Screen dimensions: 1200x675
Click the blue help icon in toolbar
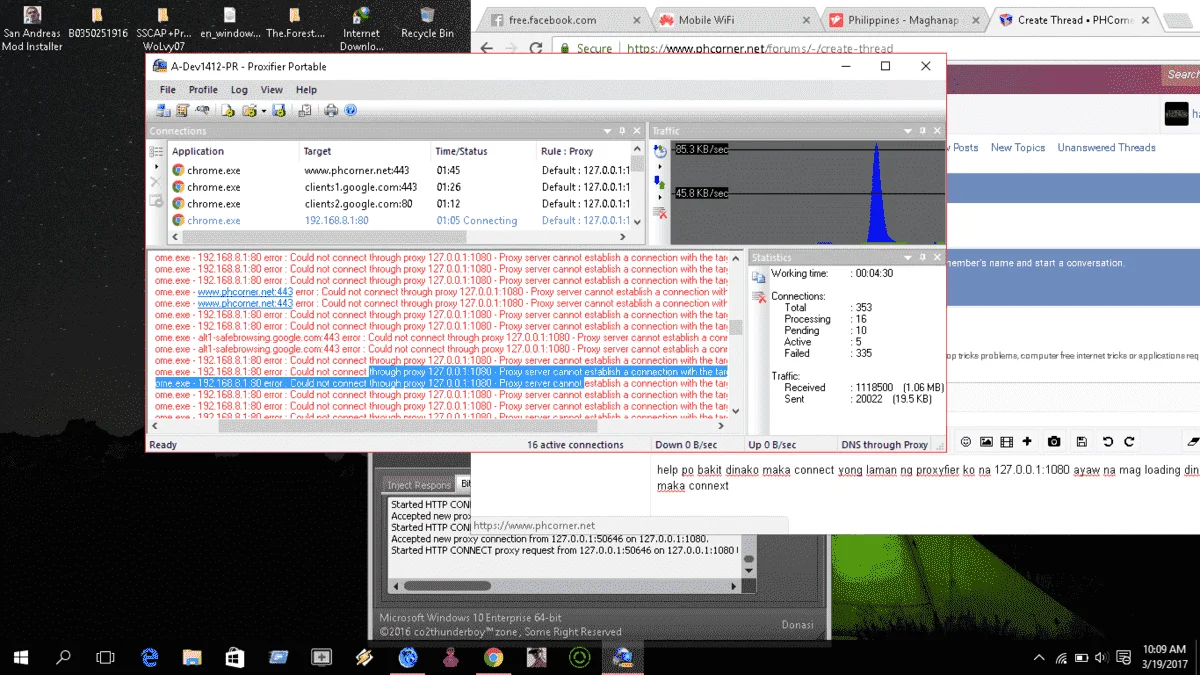pos(350,110)
